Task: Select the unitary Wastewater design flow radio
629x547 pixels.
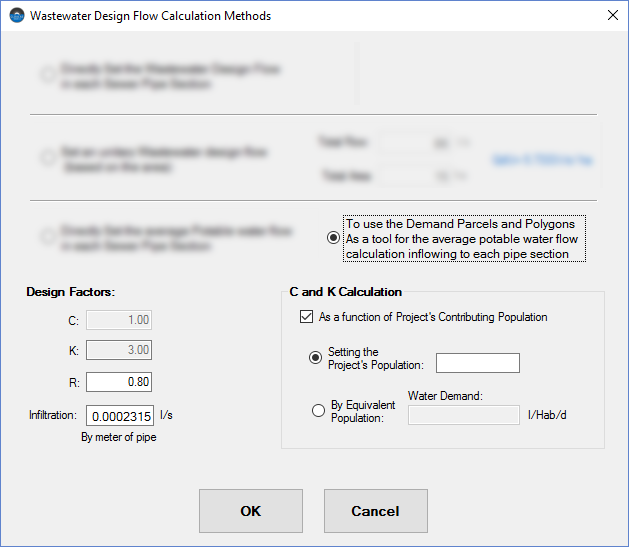Action: tap(48, 158)
